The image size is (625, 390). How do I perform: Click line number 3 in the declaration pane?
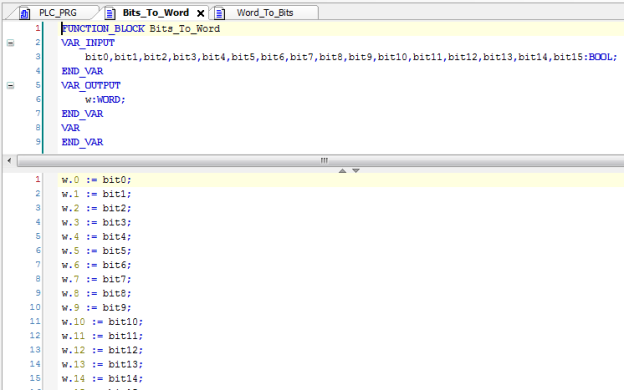[x=38, y=57]
